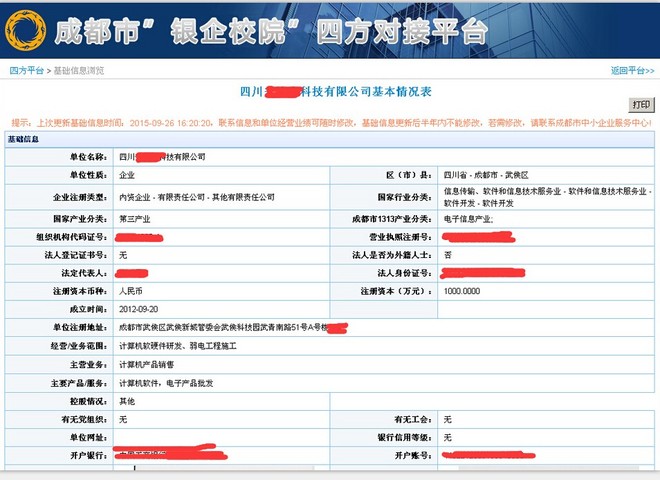Click the 有无工会 value 无

point(448,419)
